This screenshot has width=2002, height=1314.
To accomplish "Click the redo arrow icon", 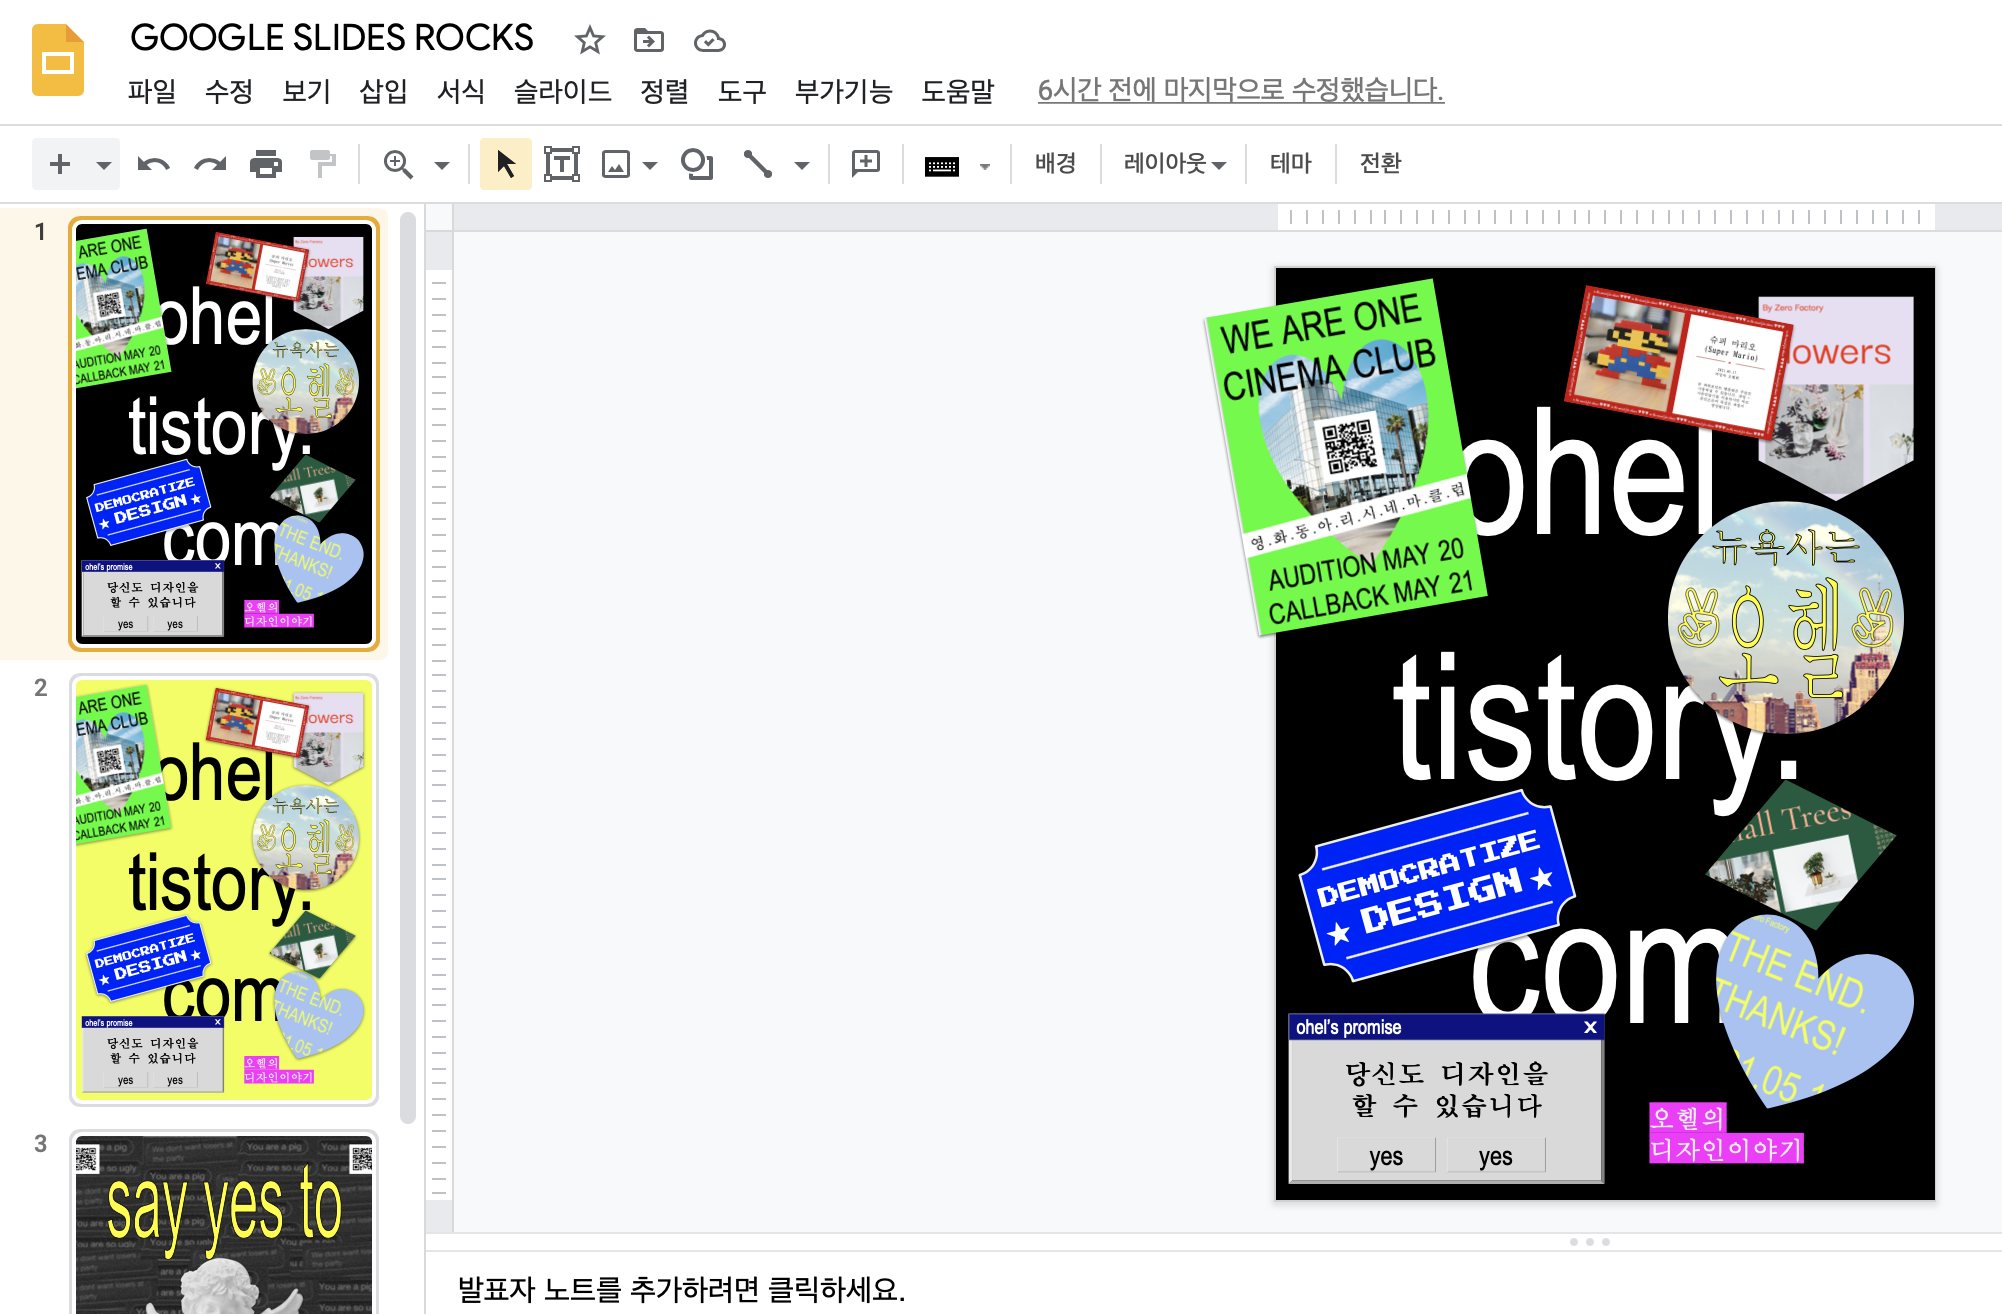I will pyautogui.click(x=210, y=164).
